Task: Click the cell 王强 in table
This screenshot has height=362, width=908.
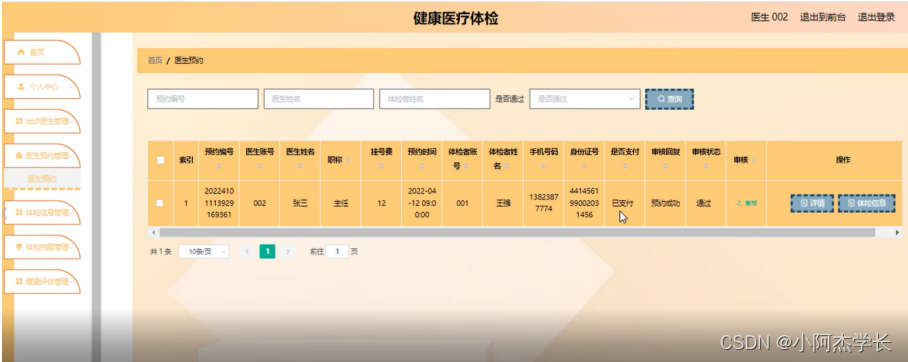Action: (503, 203)
